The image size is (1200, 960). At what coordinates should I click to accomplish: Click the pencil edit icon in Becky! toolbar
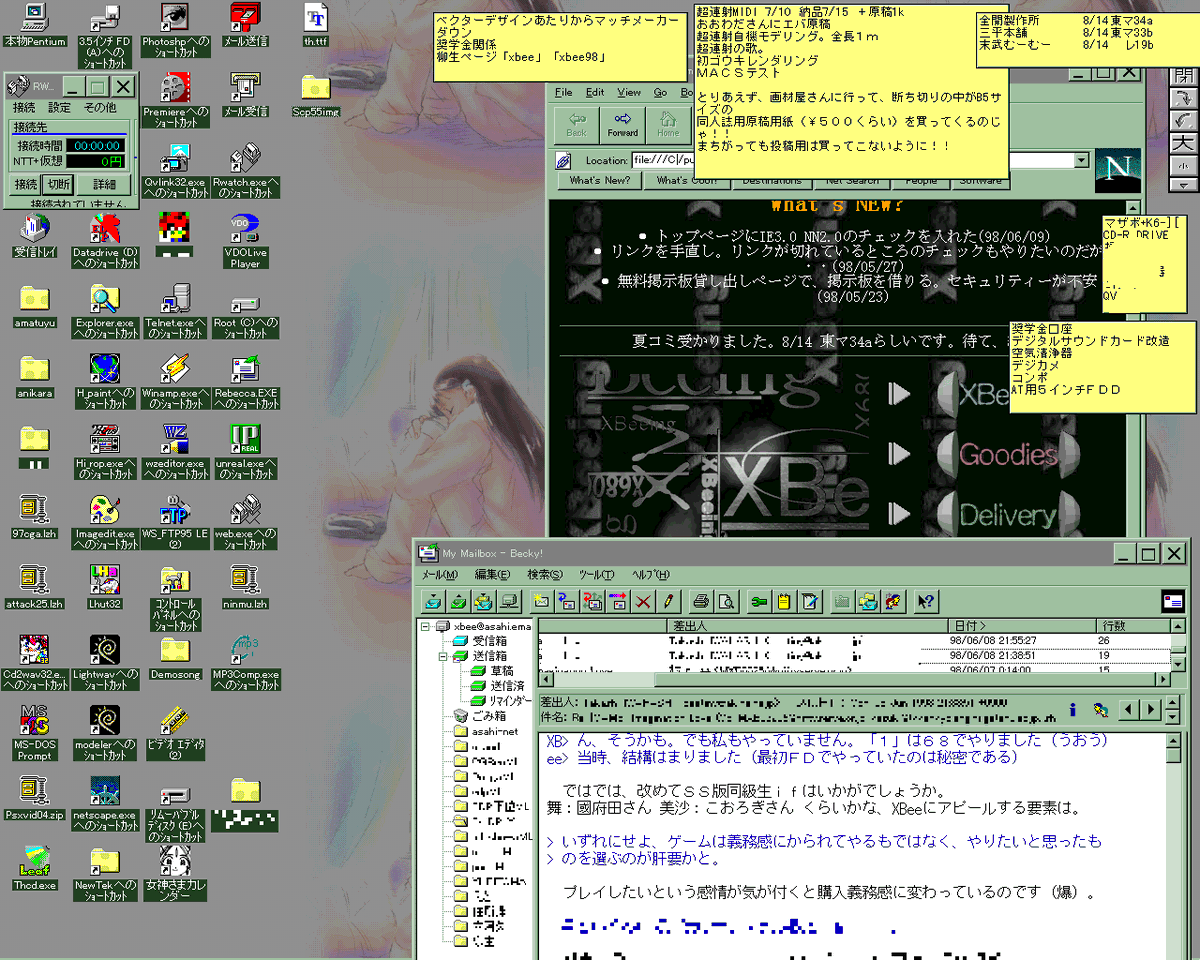click(x=668, y=600)
